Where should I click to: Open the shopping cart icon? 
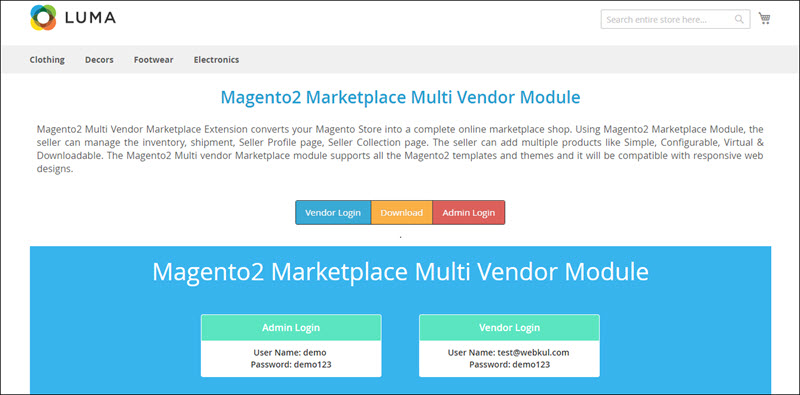click(764, 19)
